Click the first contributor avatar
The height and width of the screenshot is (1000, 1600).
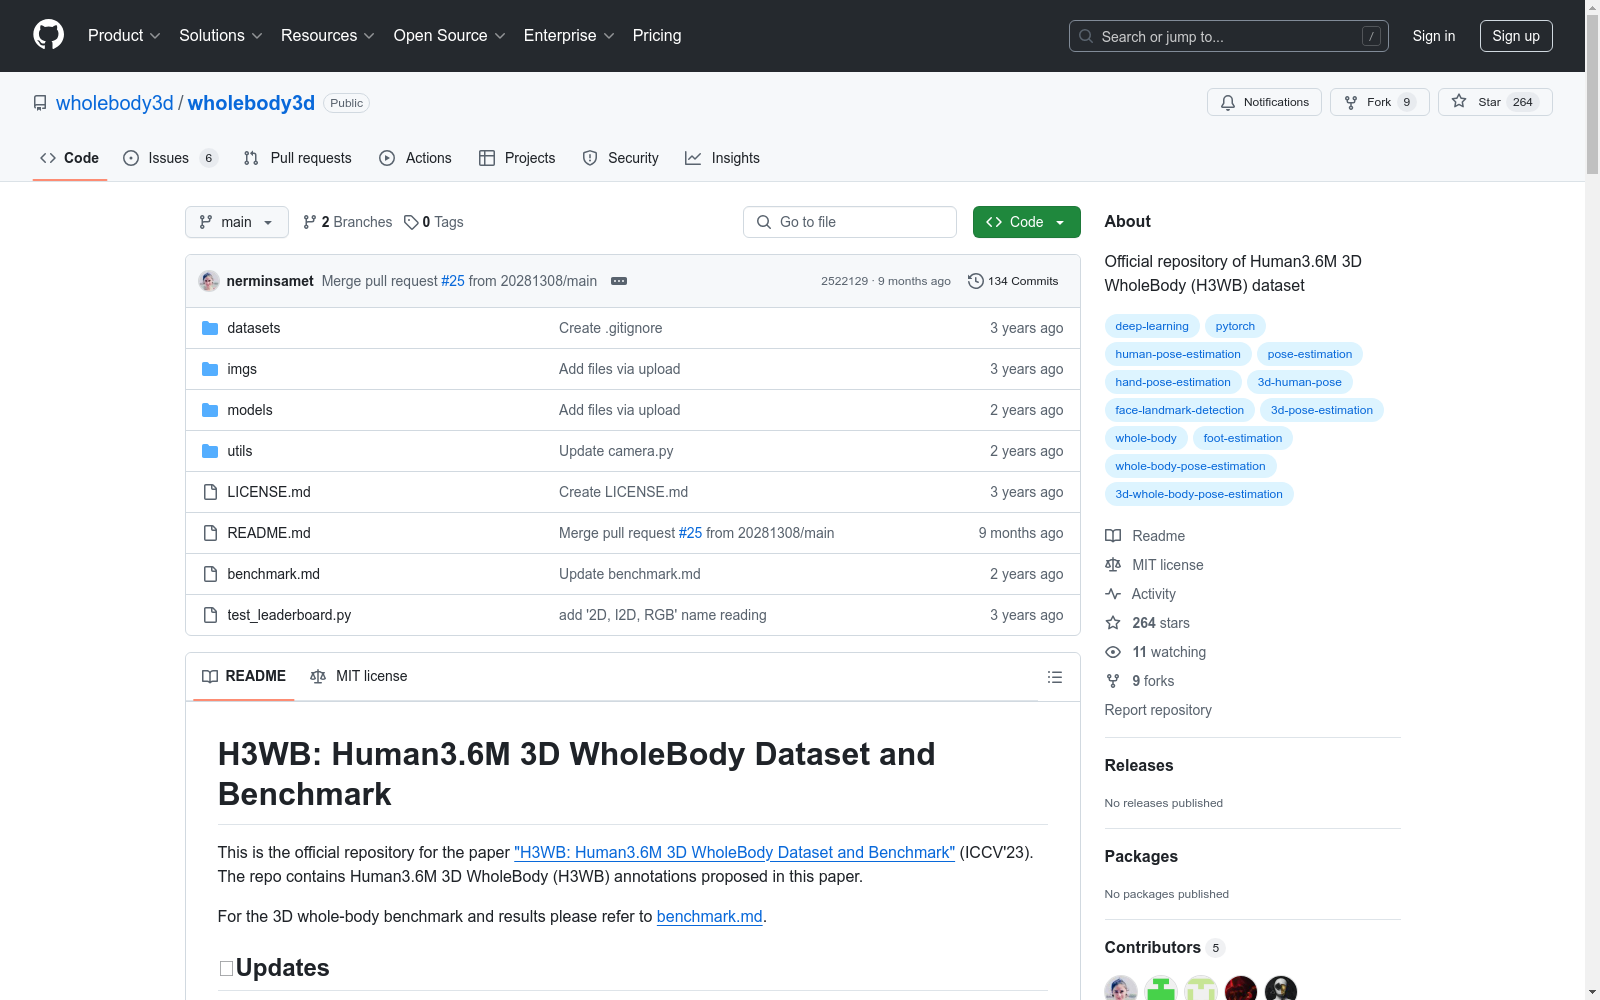[1121, 990]
